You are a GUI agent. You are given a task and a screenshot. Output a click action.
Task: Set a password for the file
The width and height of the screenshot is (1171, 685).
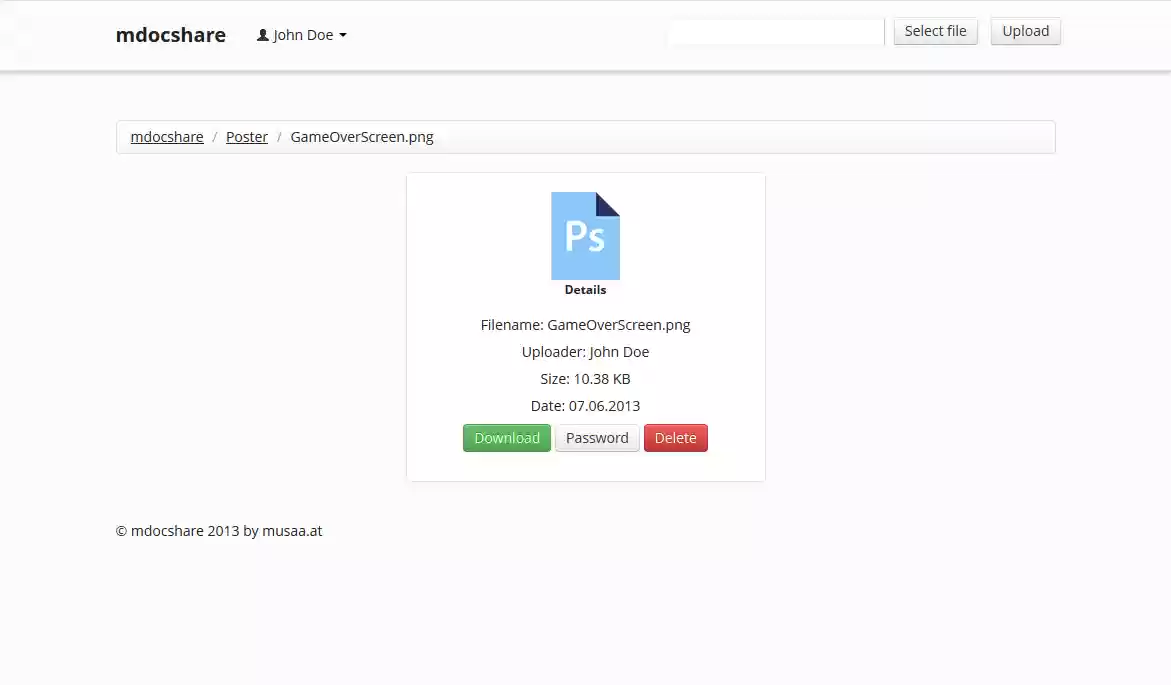click(x=597, y=437)
